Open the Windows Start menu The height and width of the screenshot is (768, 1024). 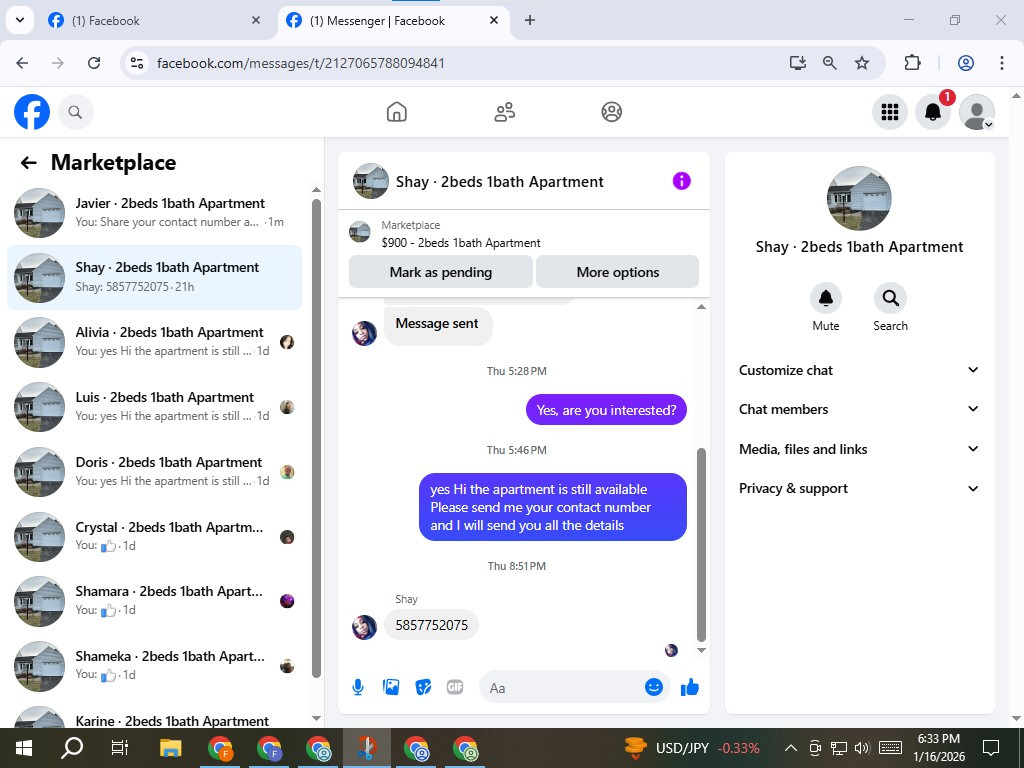pyautogui.click(x=24, y=748)
